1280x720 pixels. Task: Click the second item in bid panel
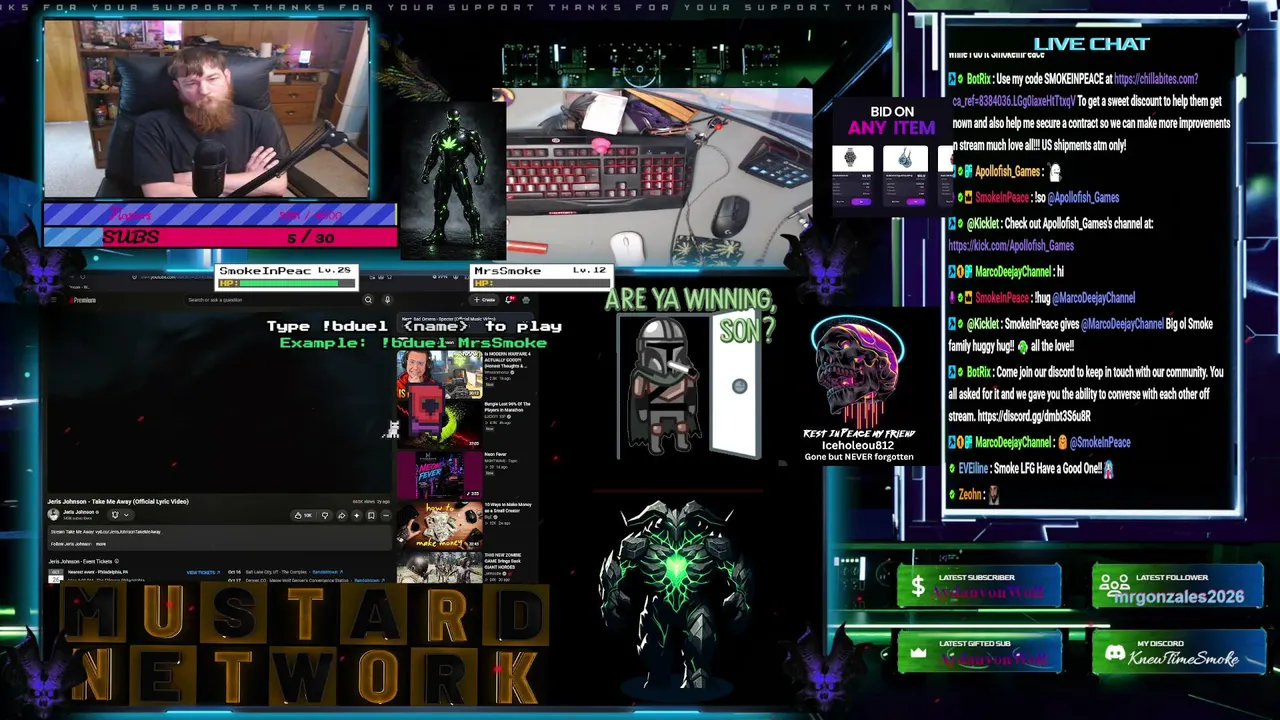point(905,159)
